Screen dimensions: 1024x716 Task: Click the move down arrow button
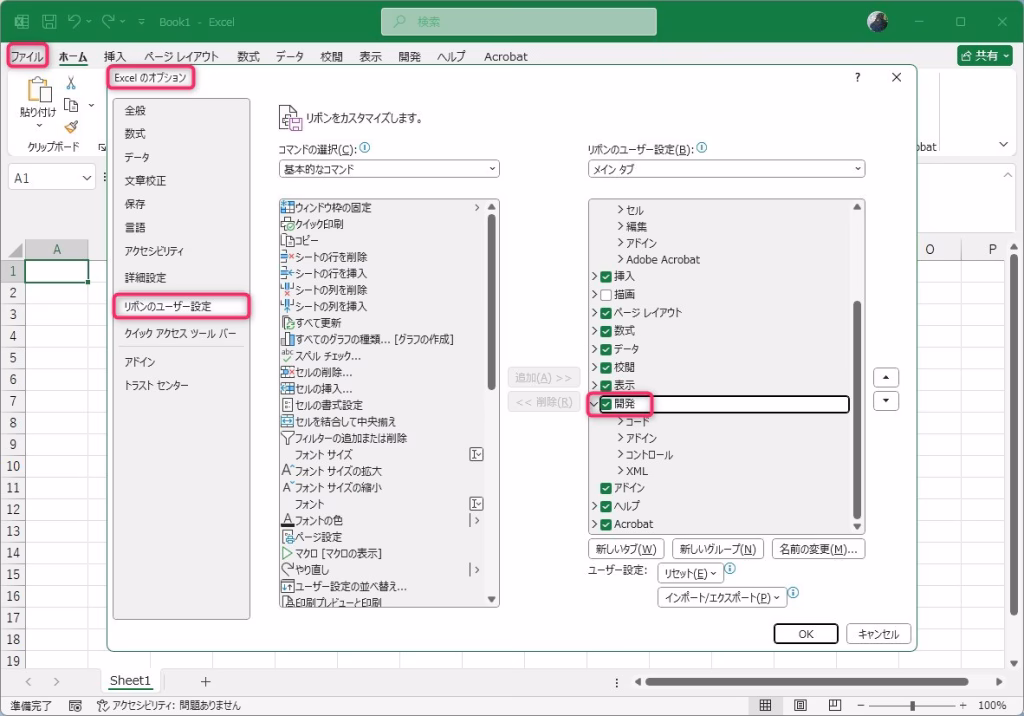tap(886, 400)
